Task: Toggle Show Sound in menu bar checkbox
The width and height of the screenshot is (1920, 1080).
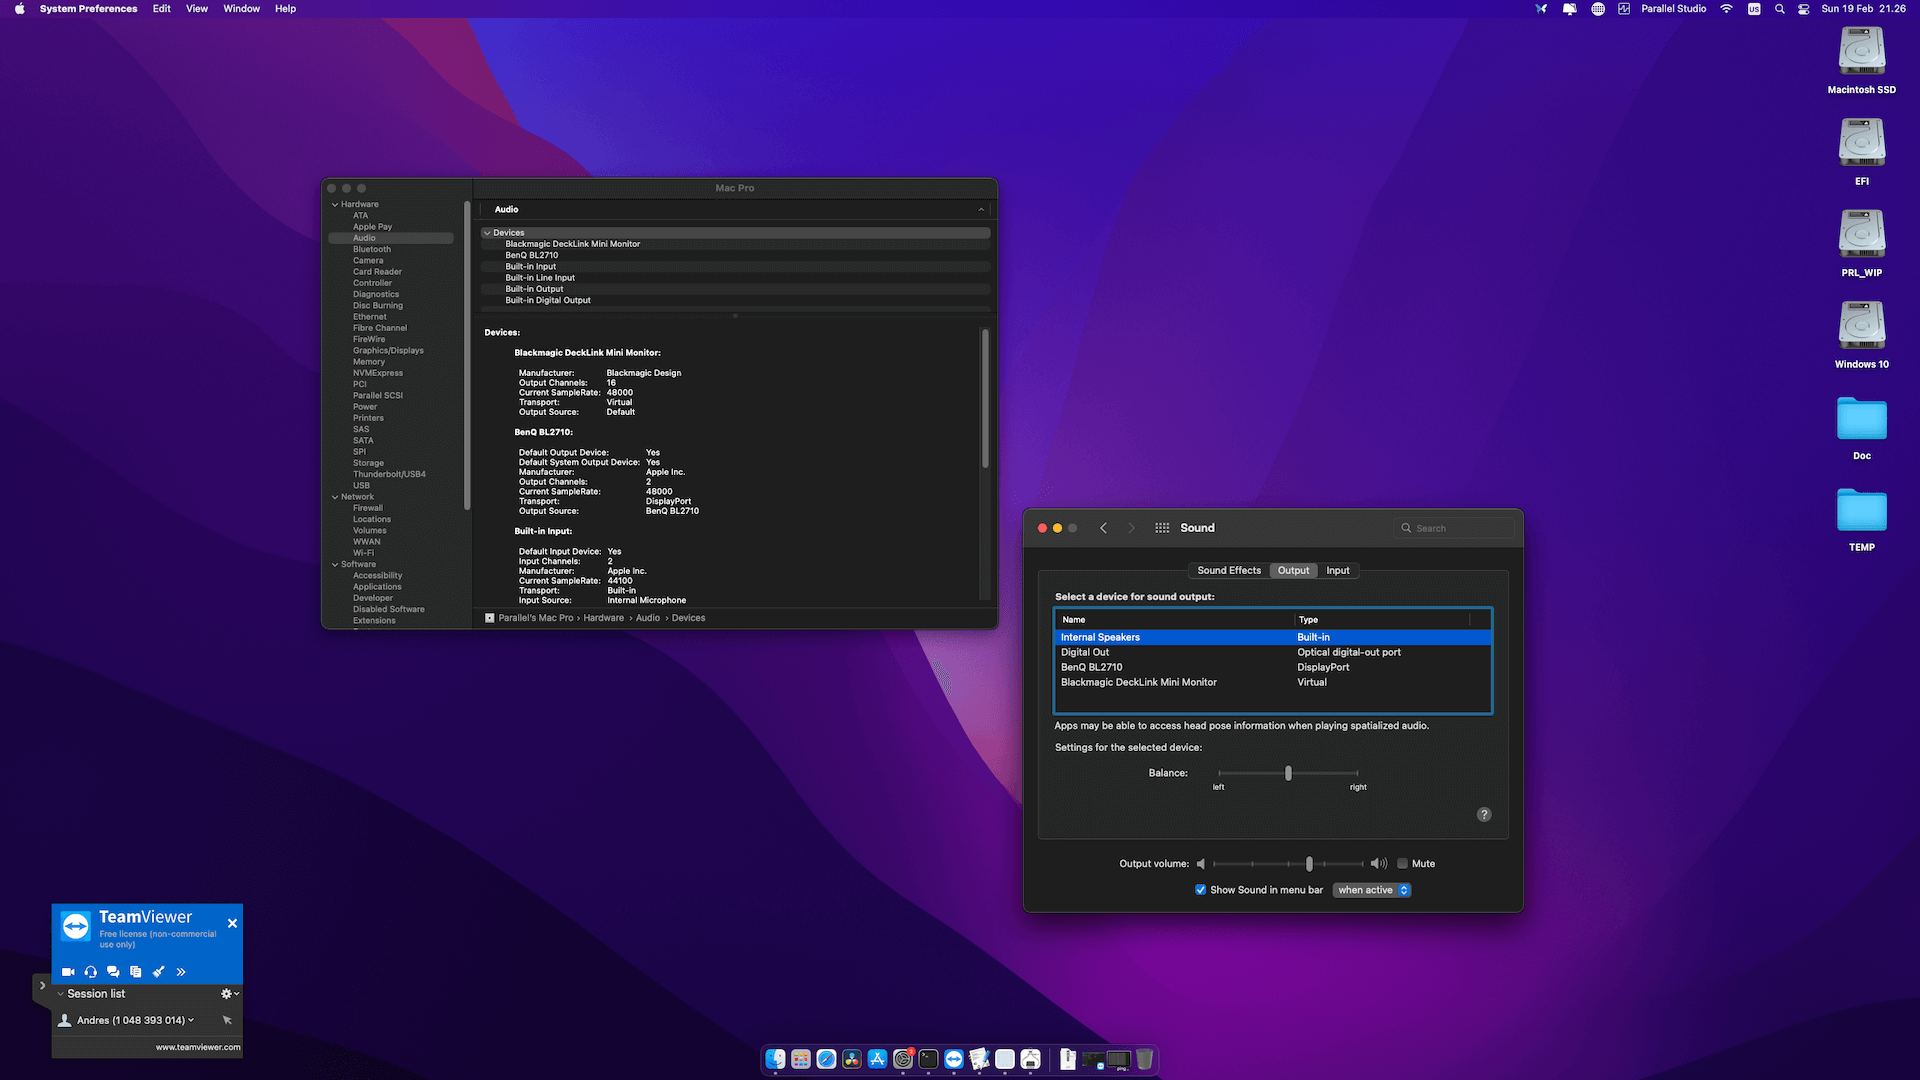Action: pos(1200,890)
